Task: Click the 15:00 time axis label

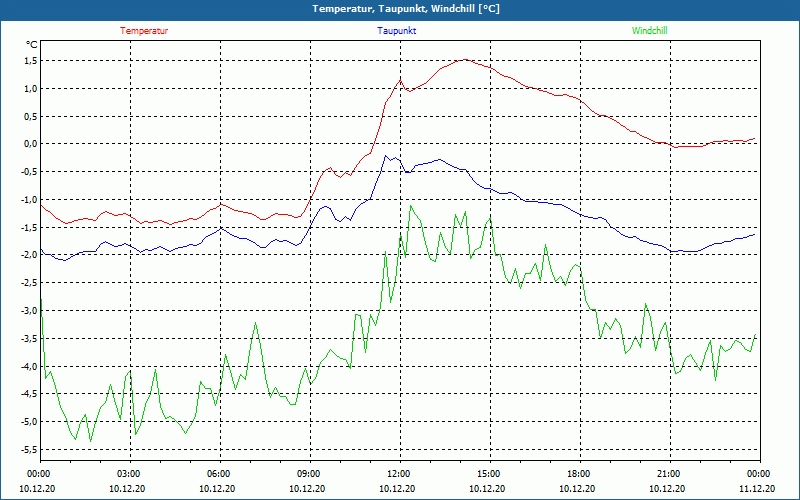Action: [x=489, y=474]
